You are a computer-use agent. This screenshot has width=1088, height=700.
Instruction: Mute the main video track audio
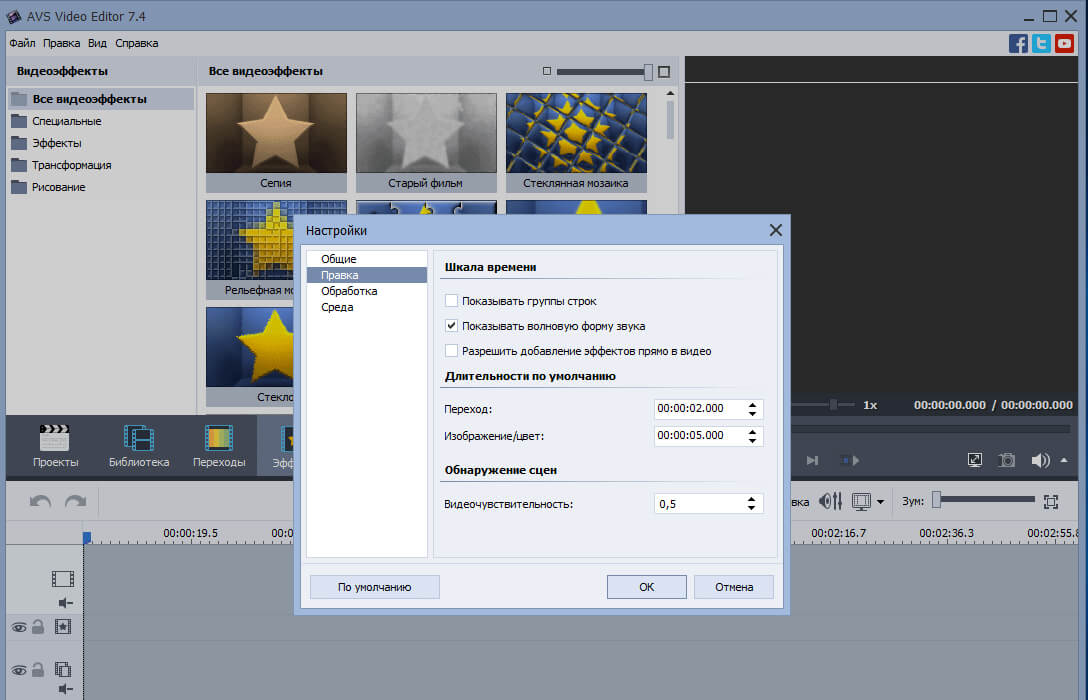click(x=65, y=603)
